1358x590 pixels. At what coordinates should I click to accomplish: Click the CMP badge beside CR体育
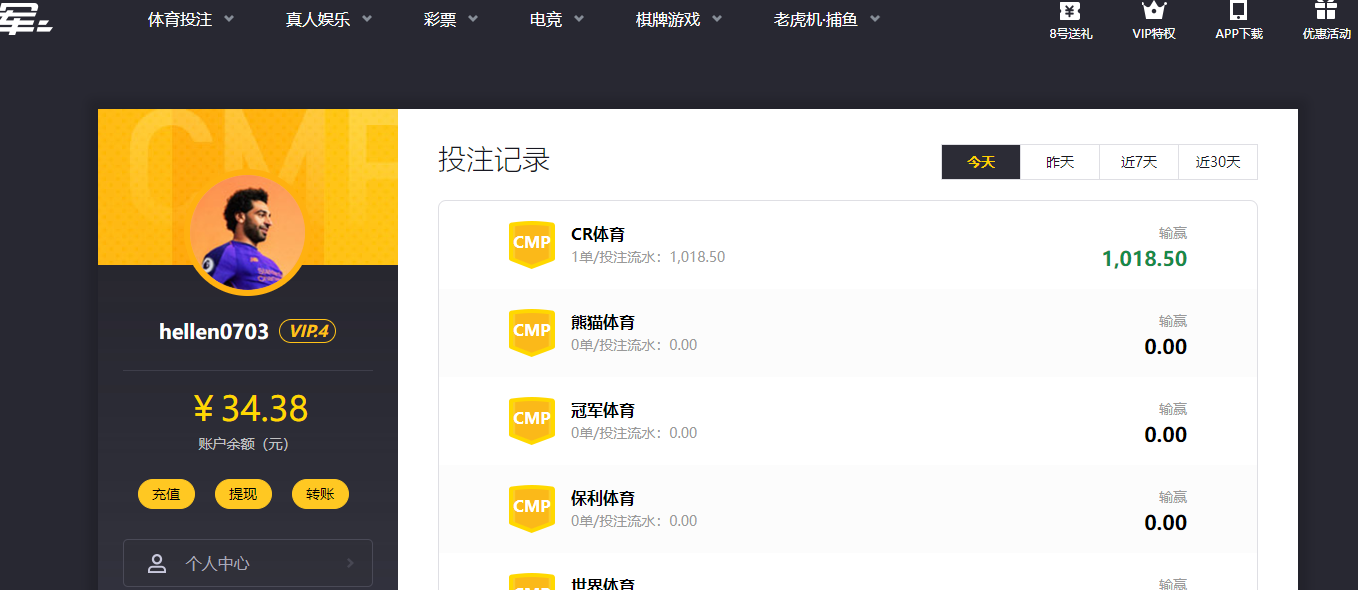[532, 243]
